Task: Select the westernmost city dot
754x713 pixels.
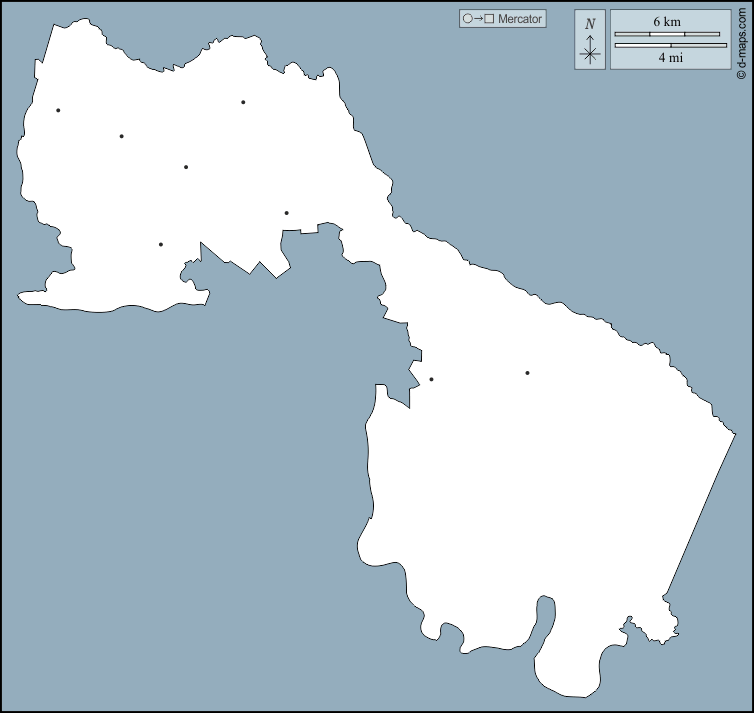Action: click(58, 110)
